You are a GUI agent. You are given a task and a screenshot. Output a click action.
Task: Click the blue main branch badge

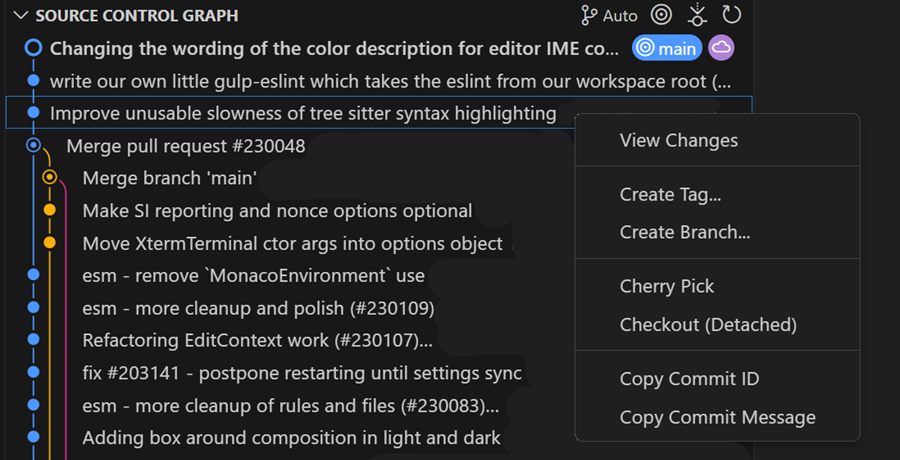click(666, 48)
